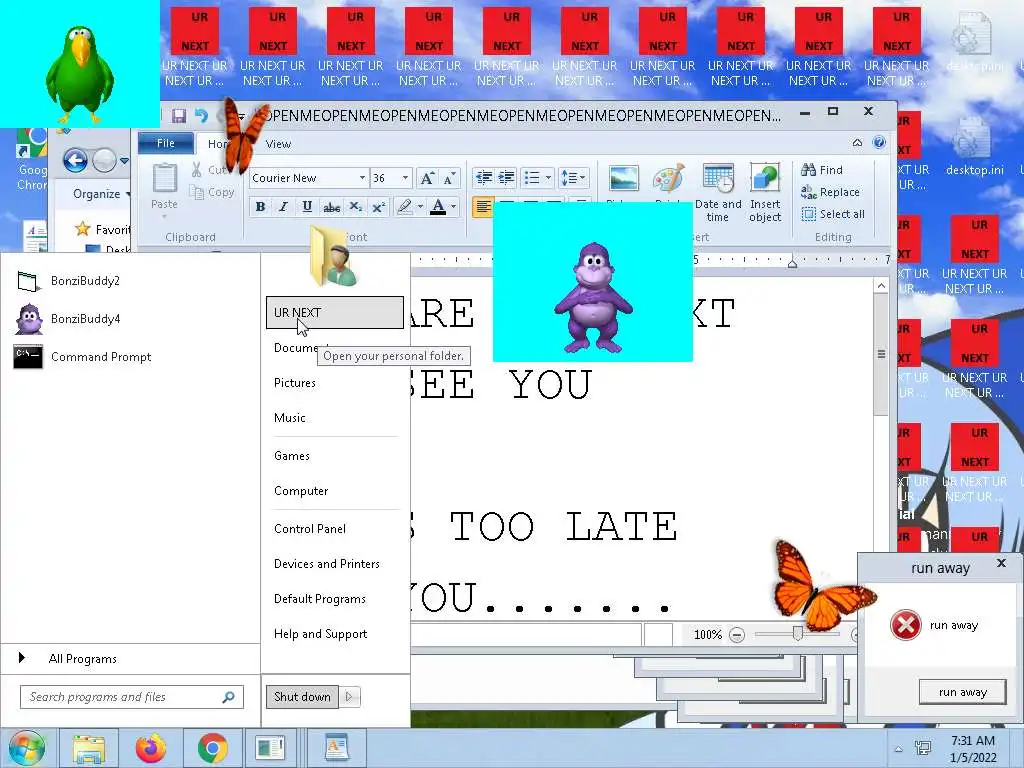The height and width of the screenshot is (768, 1024).
Task: Click the Replace button in Editing group
Action: pos(830,192)
